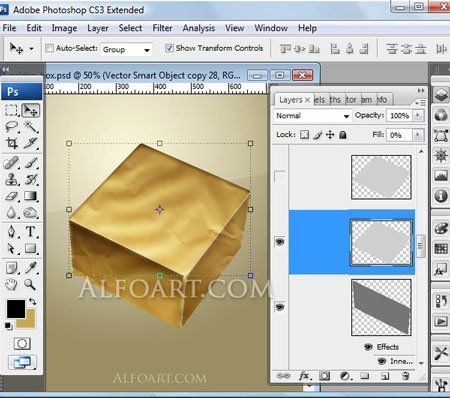This screenshot has width=450, height=398.
Task: Click the Opacity 100% field
Action: (x=399, y=116)
